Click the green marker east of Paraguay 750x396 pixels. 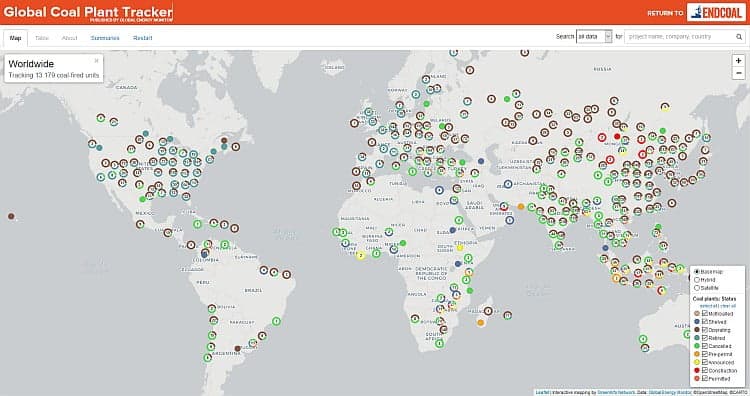276,321
